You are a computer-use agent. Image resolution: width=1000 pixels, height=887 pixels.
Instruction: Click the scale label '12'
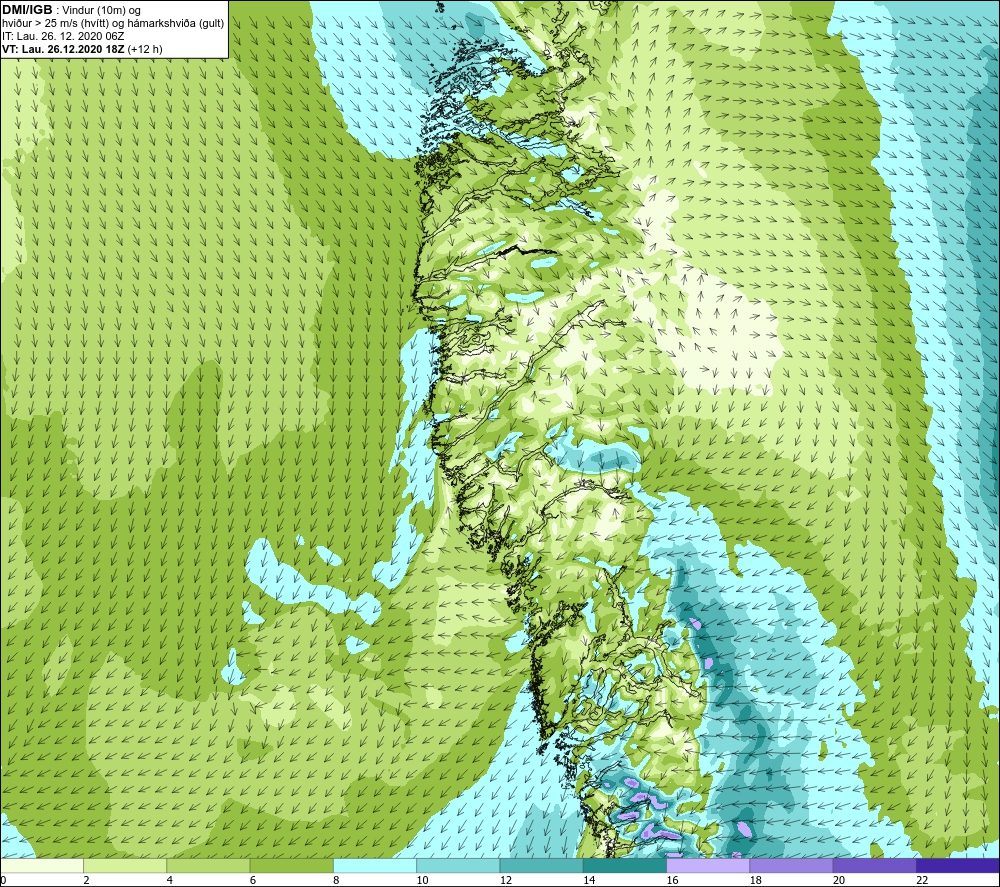point(506,881)
